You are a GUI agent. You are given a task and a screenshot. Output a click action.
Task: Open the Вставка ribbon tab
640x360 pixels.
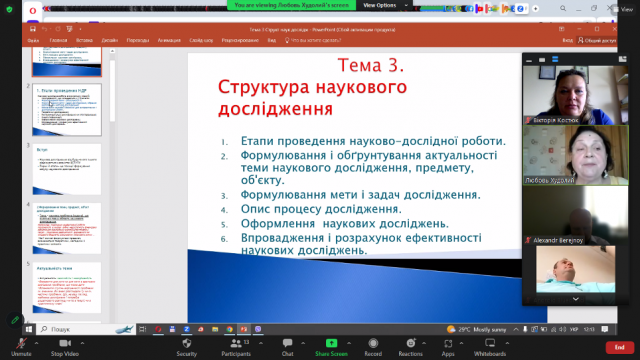[x=84, y=40]
